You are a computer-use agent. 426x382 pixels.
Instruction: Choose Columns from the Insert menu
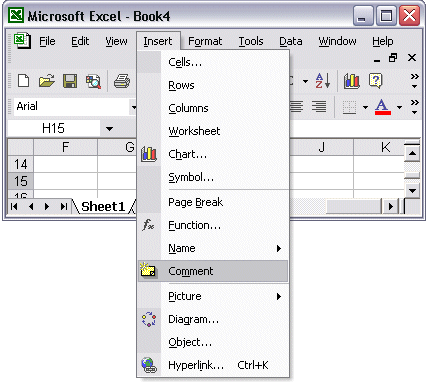(213, 108)
